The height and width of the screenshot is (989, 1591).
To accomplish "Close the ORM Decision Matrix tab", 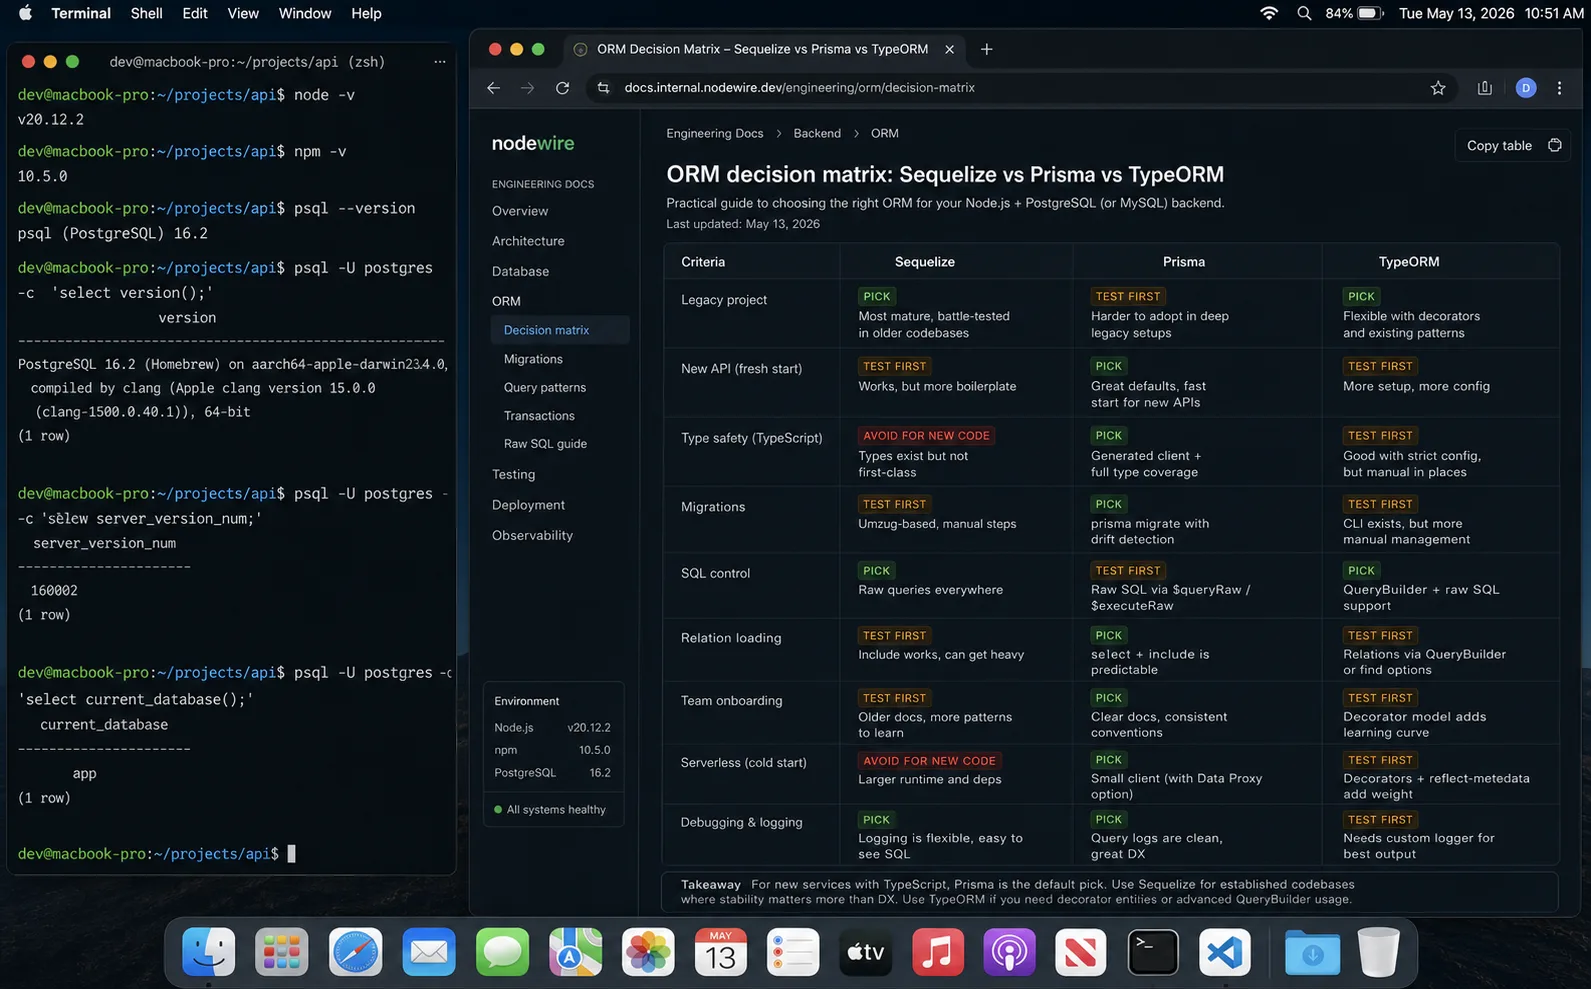I will pyautogui.click(x=950, y=49).
